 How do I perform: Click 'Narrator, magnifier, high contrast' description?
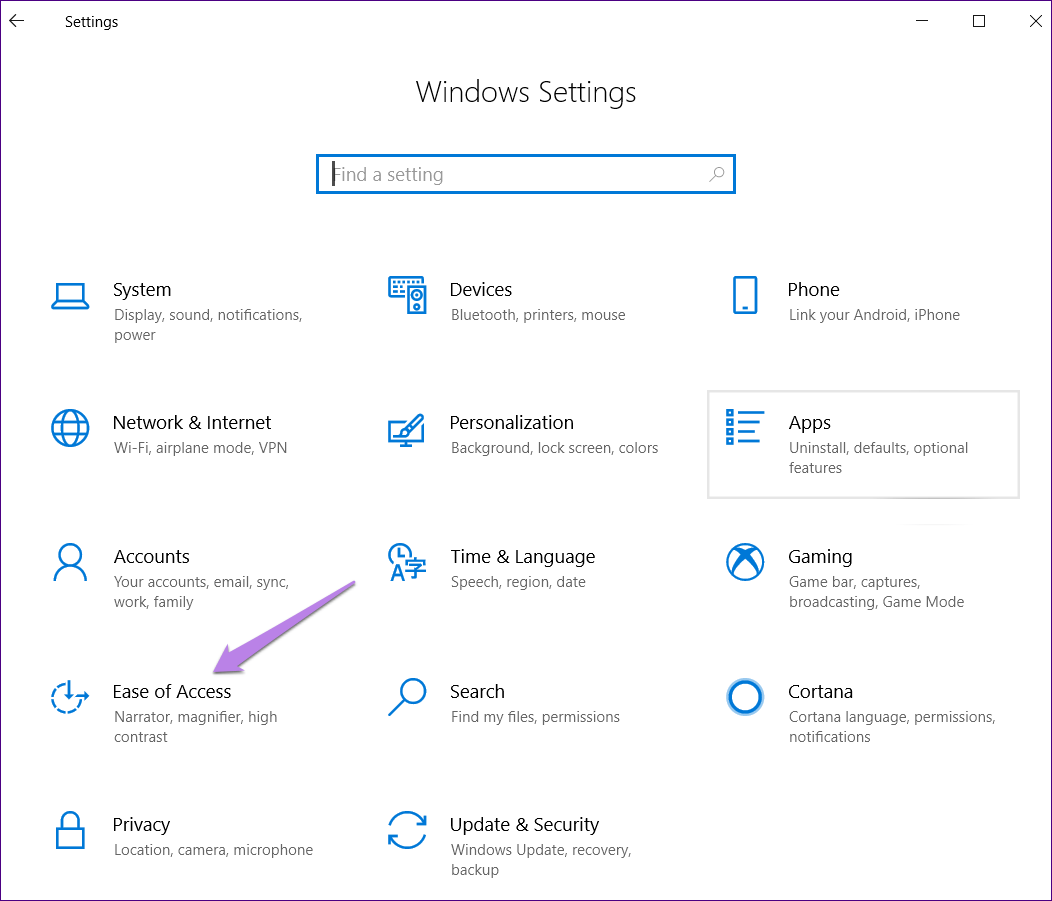click(x=195, y=727)
